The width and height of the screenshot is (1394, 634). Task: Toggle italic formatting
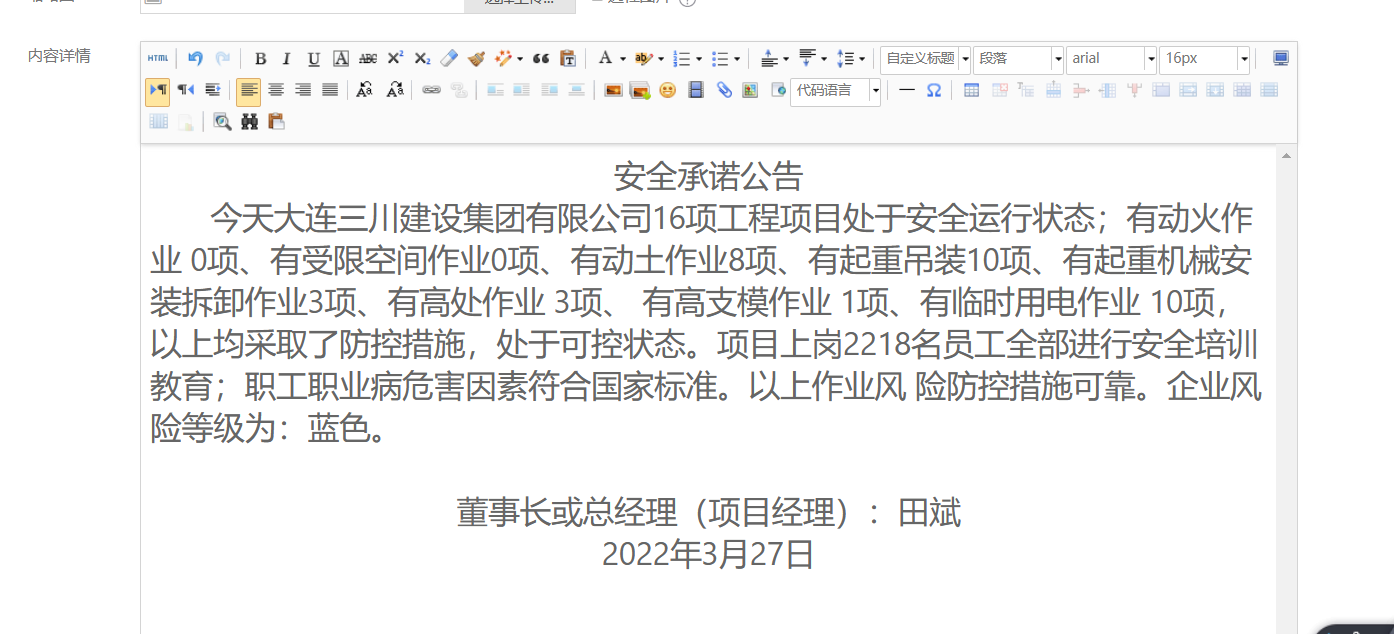287,59
